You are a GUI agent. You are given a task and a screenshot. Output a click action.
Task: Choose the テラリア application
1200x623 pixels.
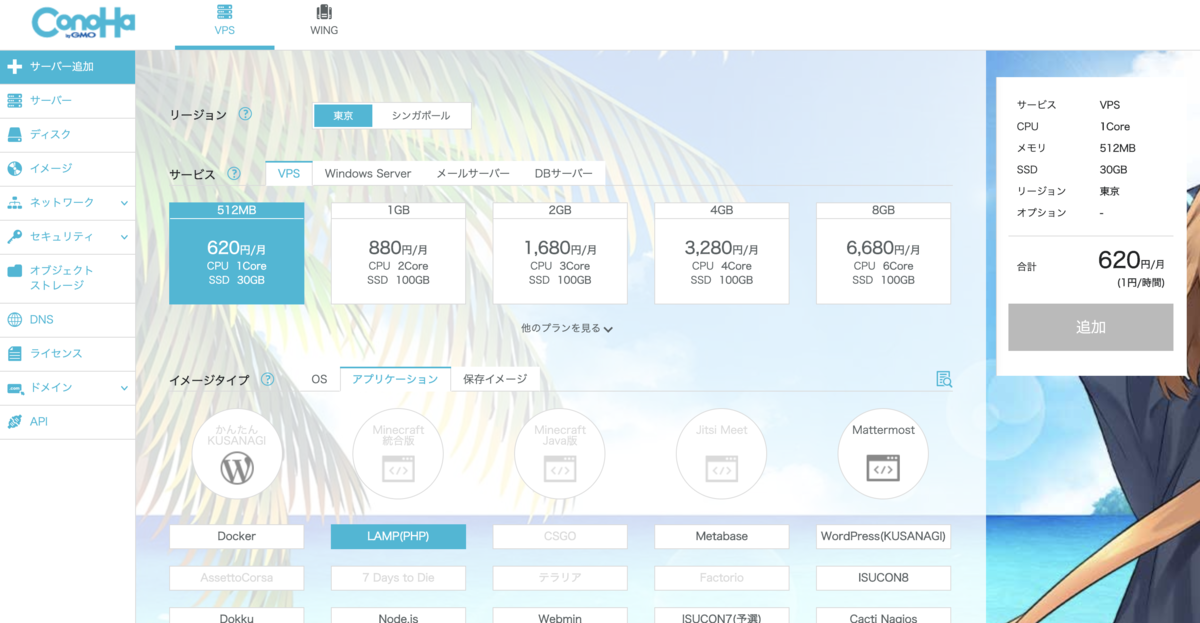point(560,577)
